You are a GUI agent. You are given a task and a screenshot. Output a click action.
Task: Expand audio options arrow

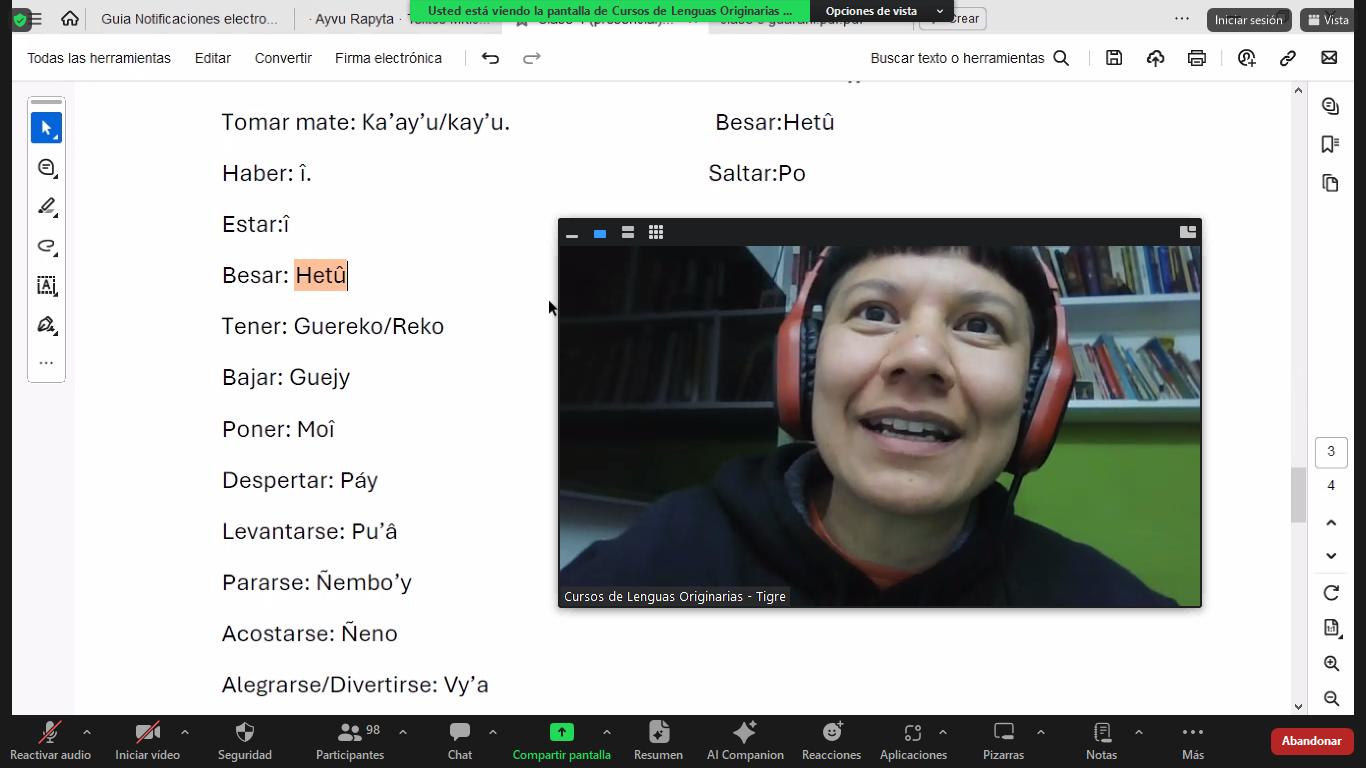87,732
